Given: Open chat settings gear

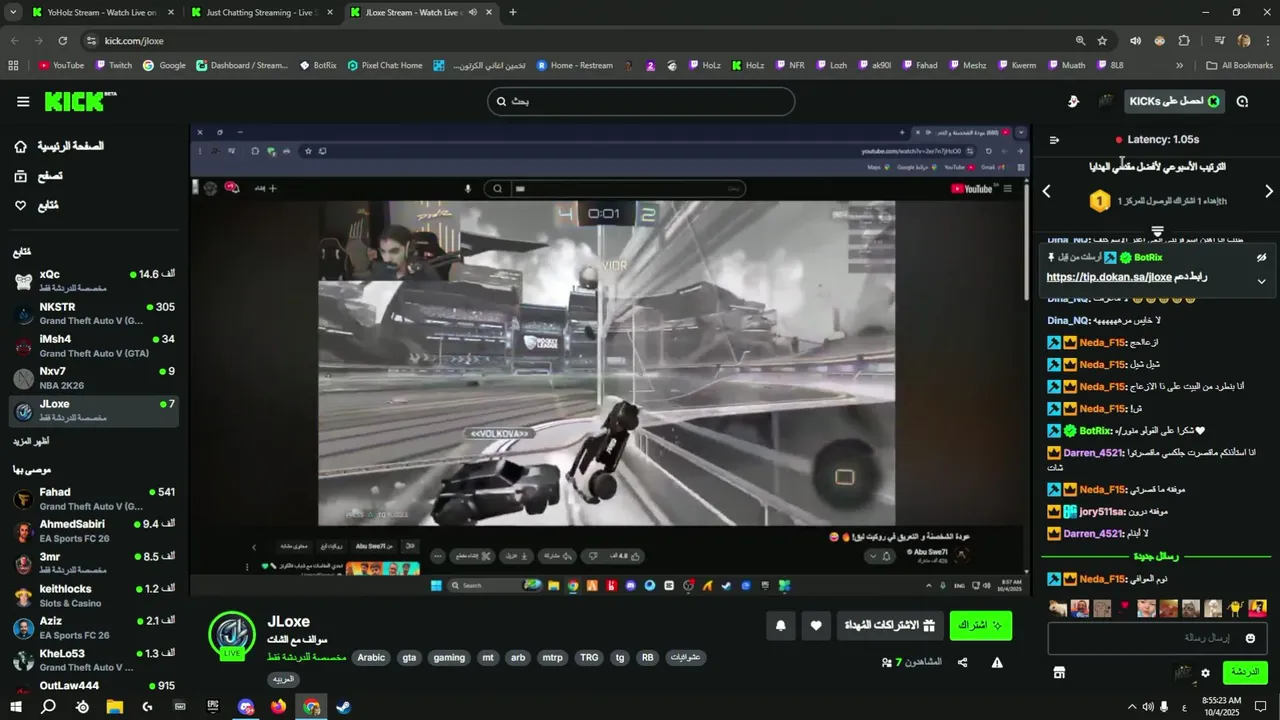Looking at the screenshot, I should click(1205, 673).
